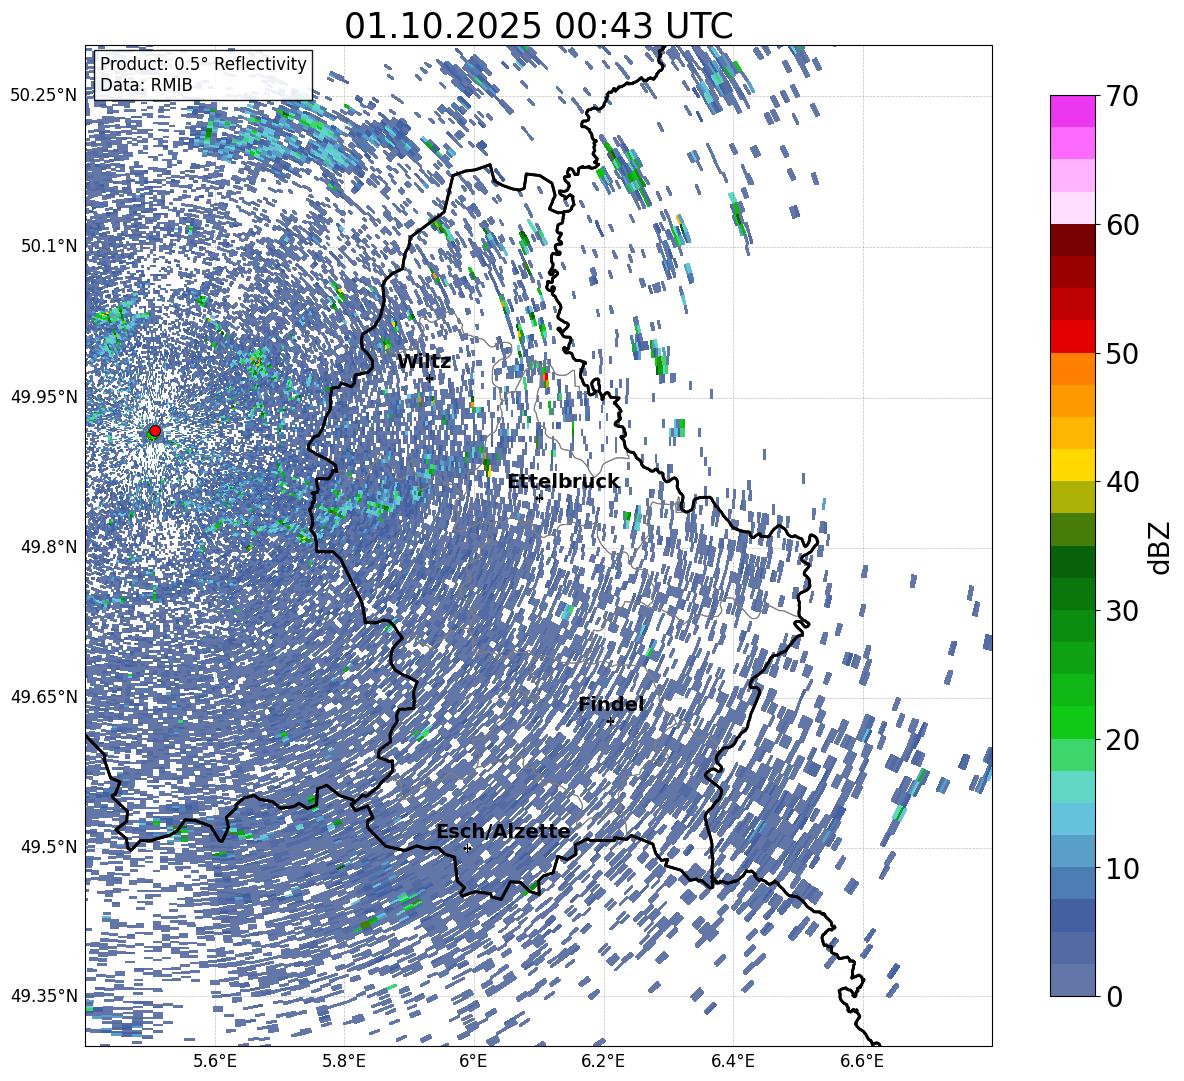Pick the yellow swatch just above 40 dBZ
The height and width of the screenshot is (1081, 1184).
(x=1072, y=465)
